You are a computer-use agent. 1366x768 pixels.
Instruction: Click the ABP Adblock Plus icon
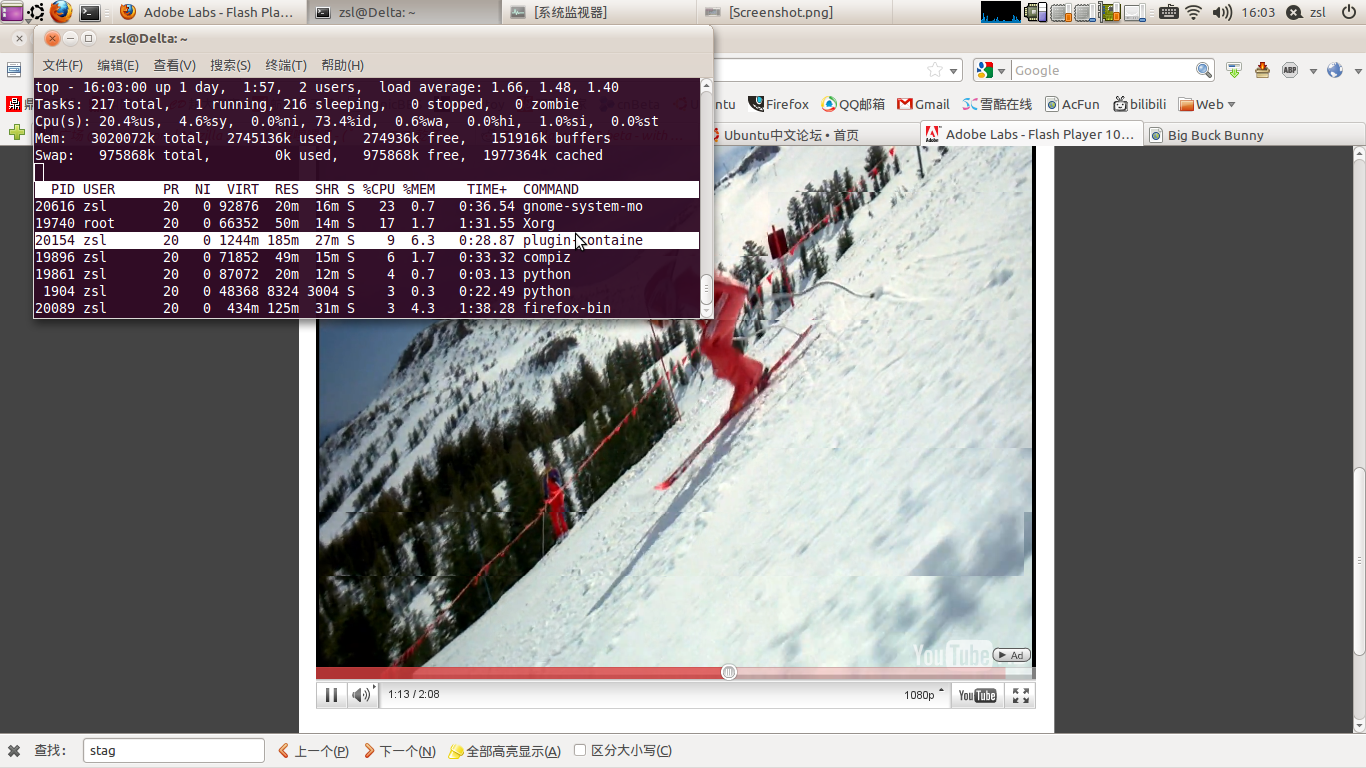[1290, 70]
